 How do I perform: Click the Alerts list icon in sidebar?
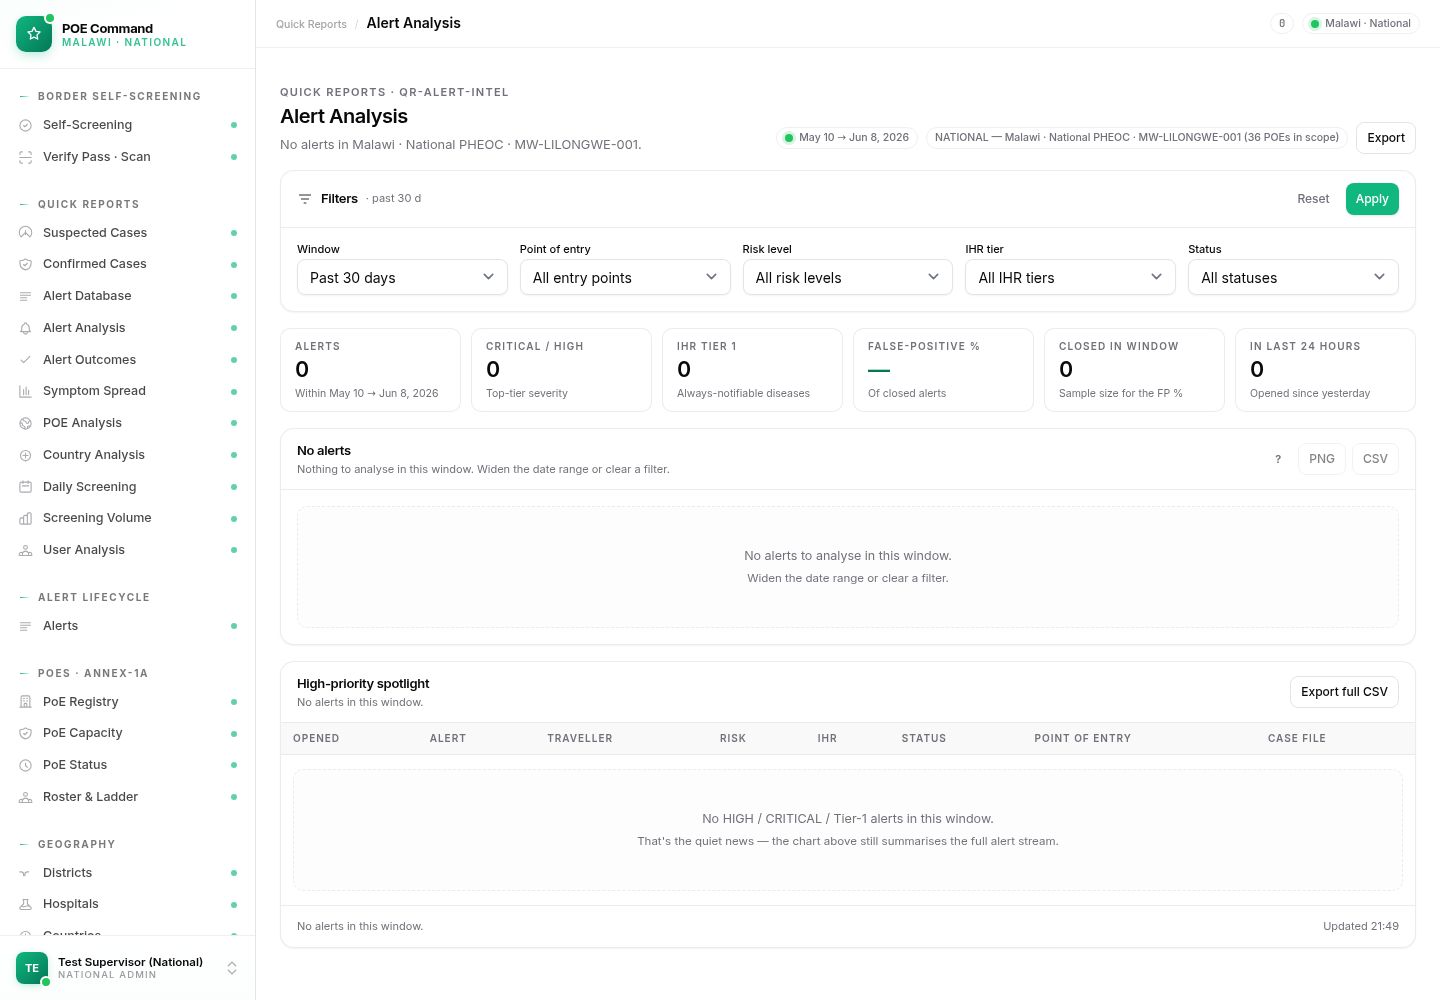click(26, 626)
